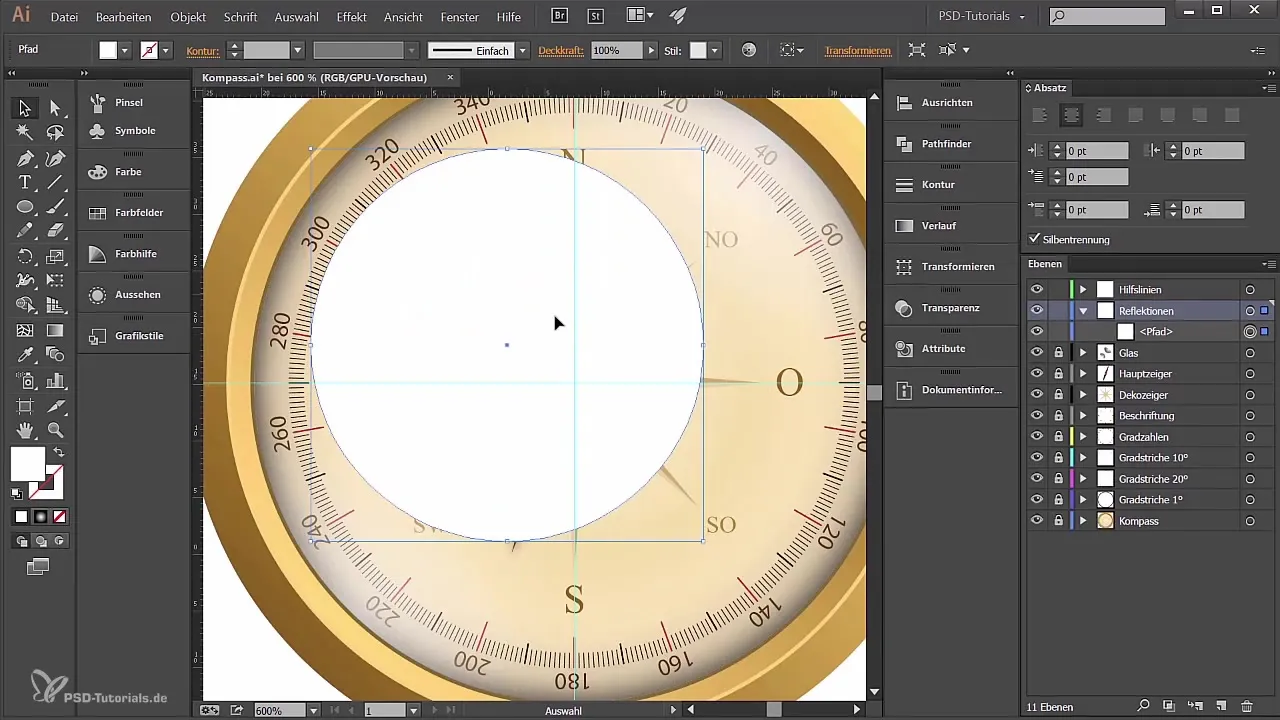Select the Pen tool
Viewport: 1280px width, 720px height.
point(25,158)
